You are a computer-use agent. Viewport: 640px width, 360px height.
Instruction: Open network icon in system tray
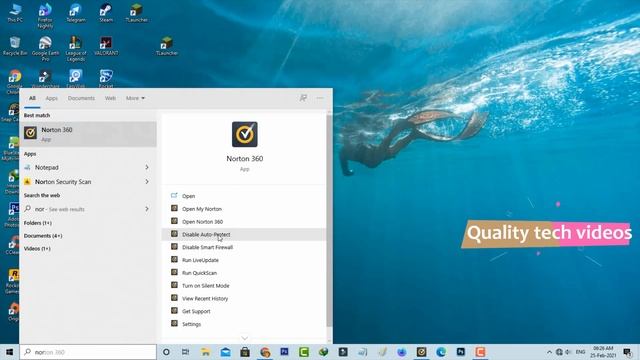click(559, 352)
